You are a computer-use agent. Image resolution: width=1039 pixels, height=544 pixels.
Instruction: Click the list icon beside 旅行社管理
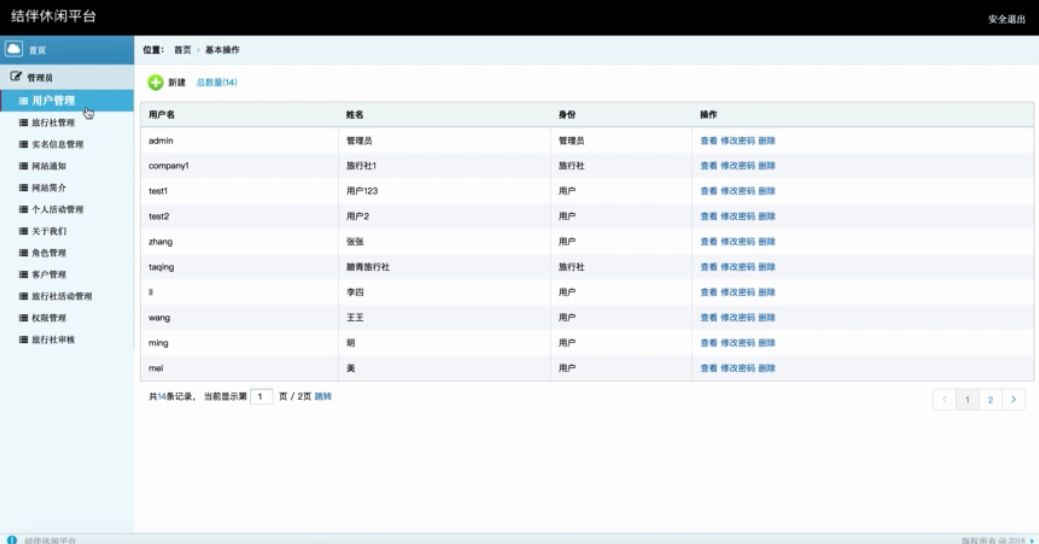[23, 123]
